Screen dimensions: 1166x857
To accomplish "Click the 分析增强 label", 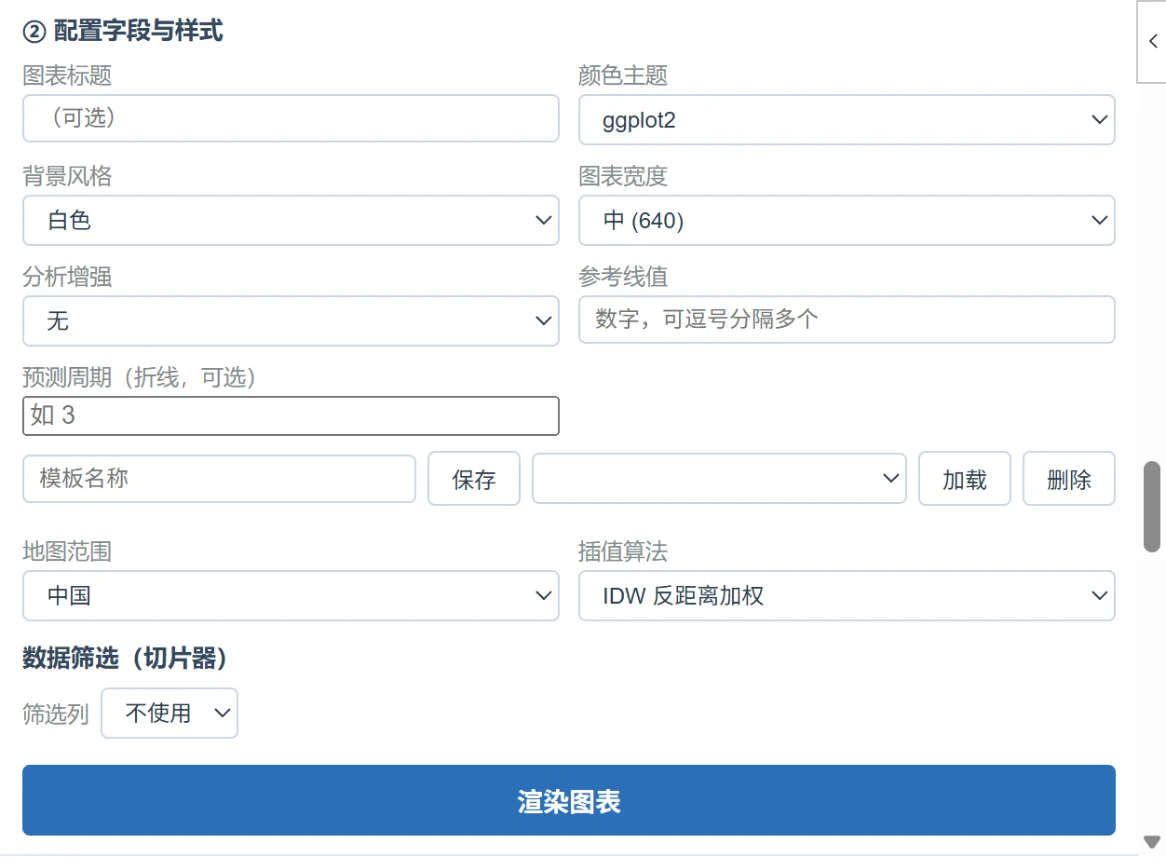I will [x=67, y=277].
